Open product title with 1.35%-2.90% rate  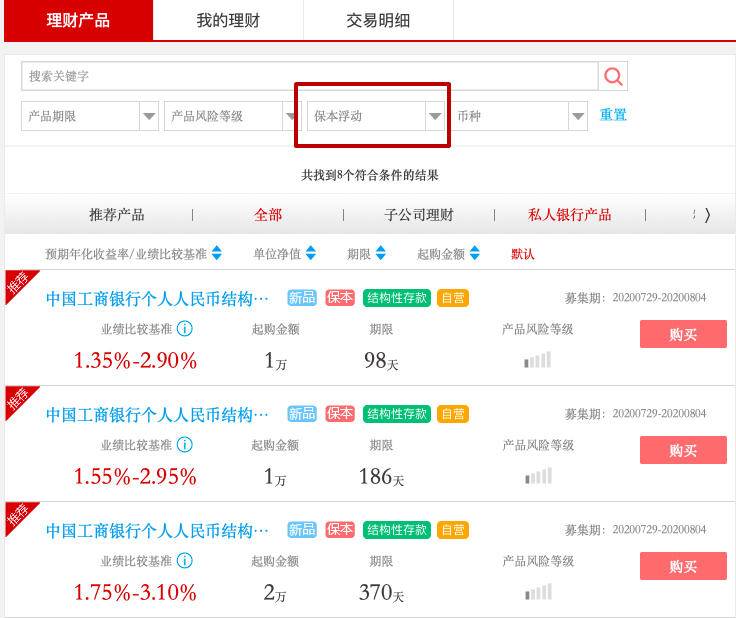point(157,298)
